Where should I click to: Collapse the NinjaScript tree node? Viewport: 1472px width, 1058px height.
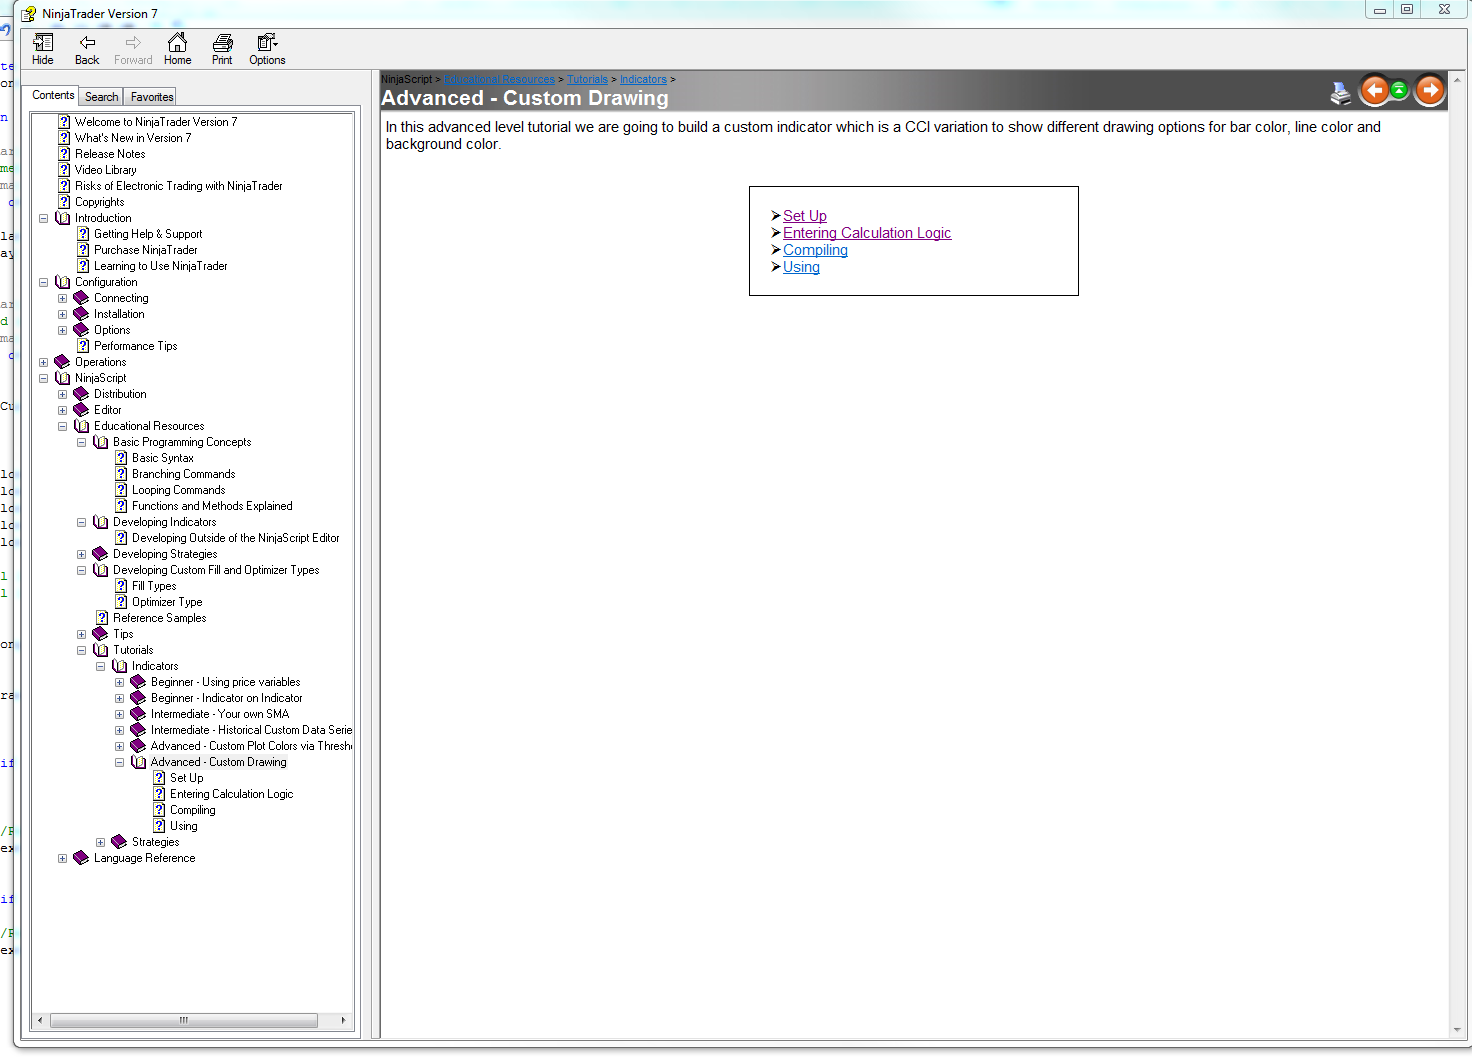click(x=44, y=378)
